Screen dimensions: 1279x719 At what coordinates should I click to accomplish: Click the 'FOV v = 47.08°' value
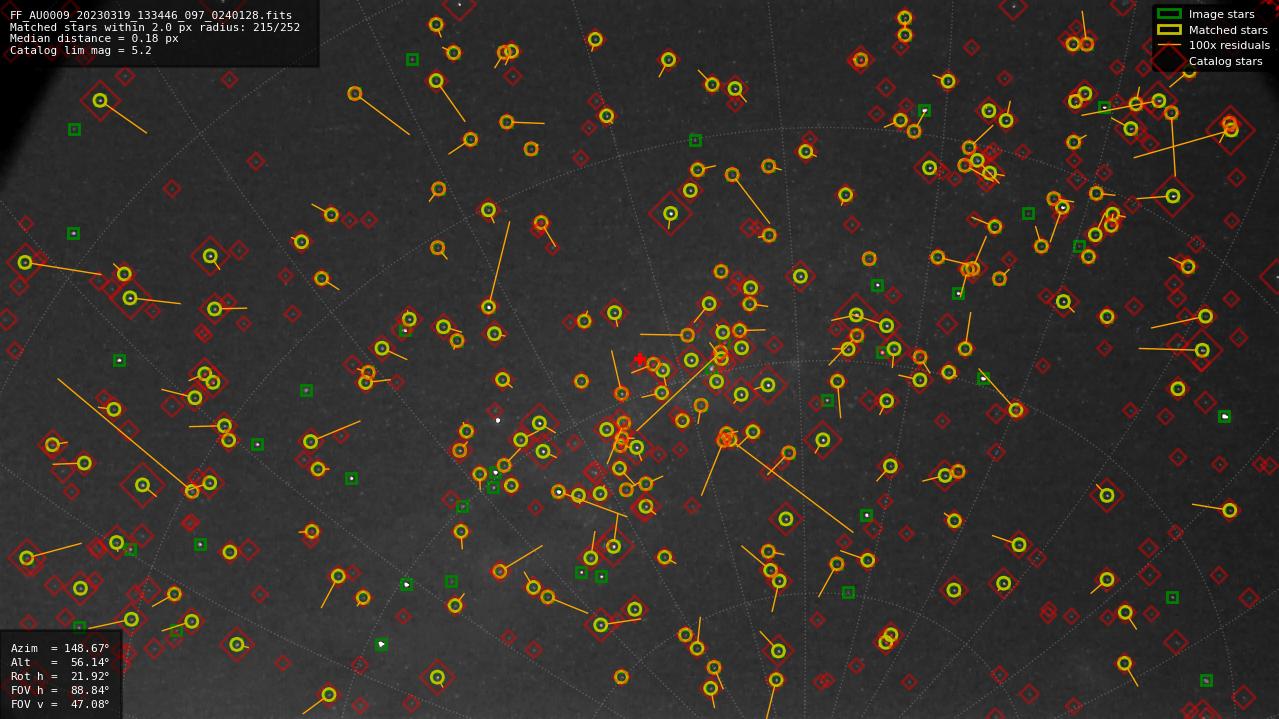tap(60, 704)
